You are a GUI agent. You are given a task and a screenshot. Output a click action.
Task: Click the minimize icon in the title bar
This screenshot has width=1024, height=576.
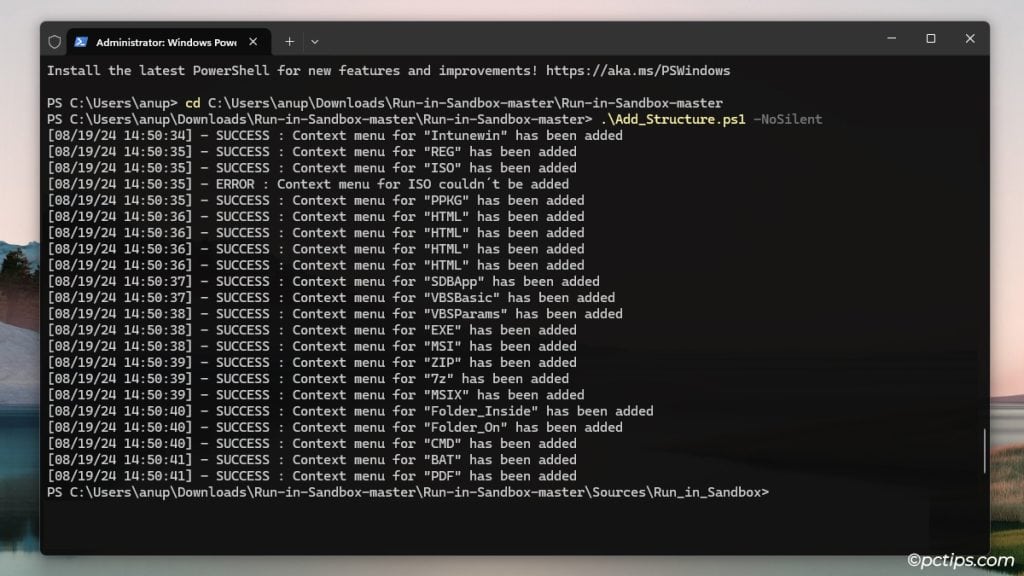click(x=891, y=38)
